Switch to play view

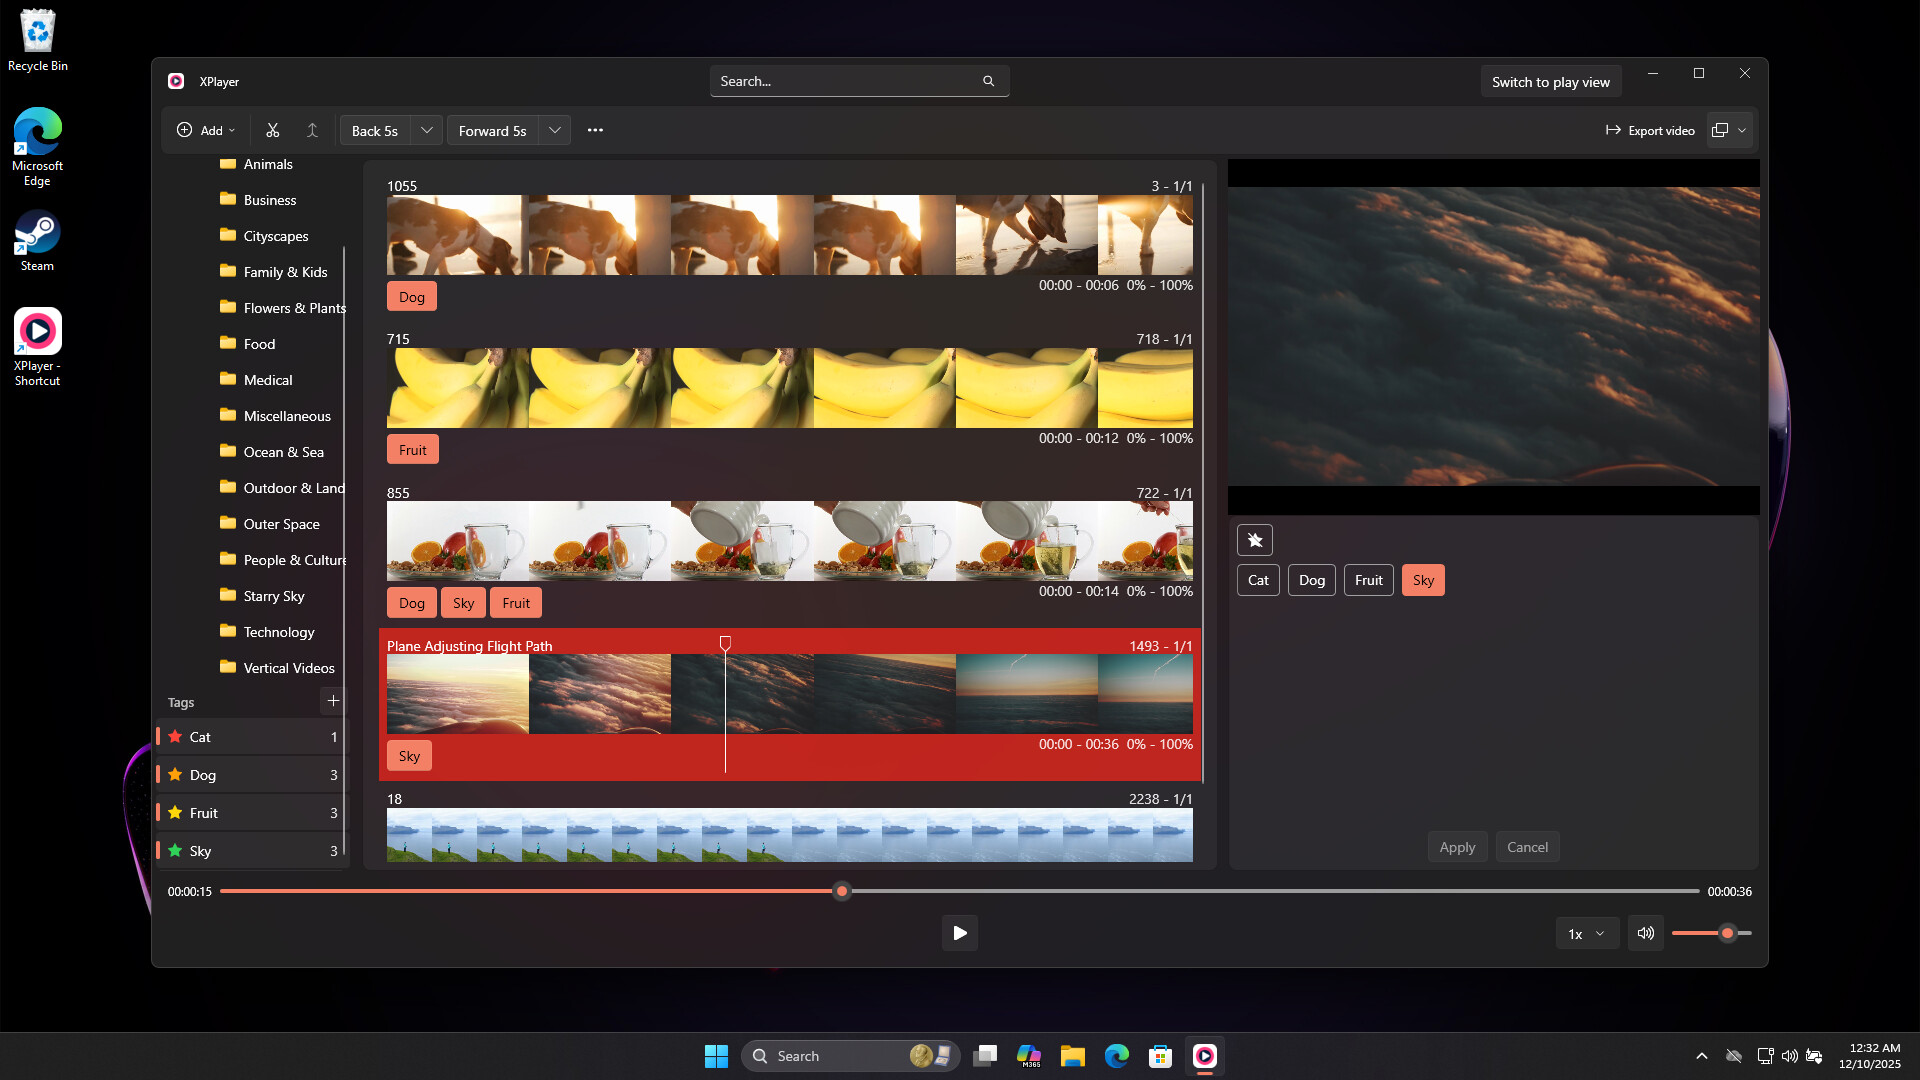coord(1551,81)
